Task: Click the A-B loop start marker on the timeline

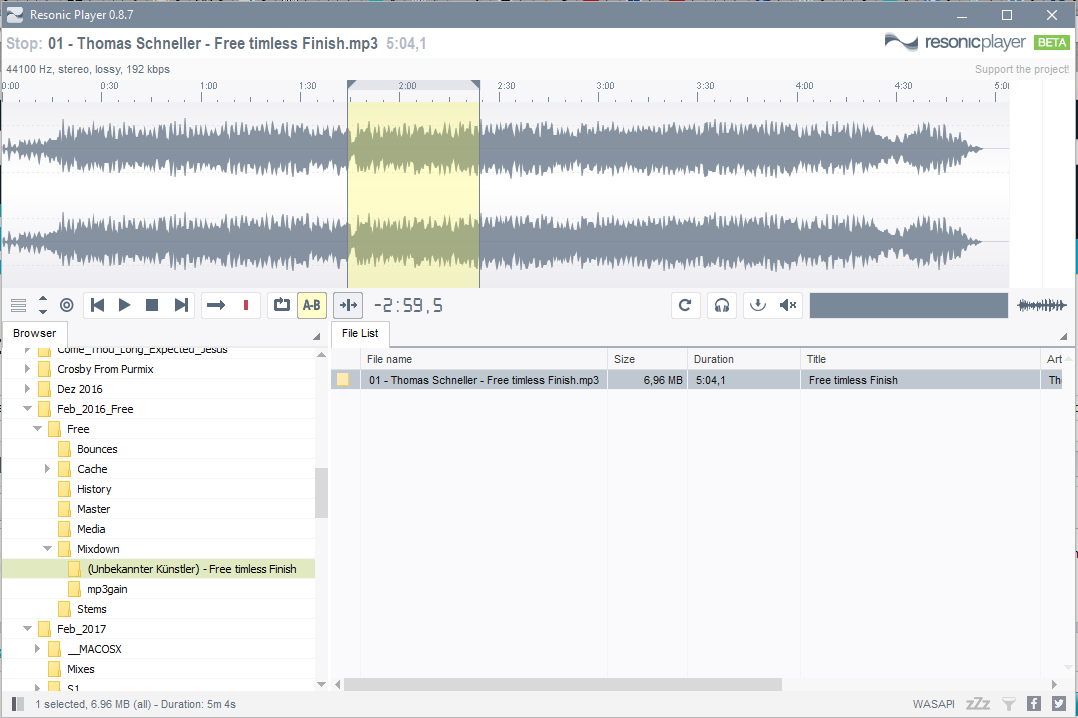Action: 351,85
